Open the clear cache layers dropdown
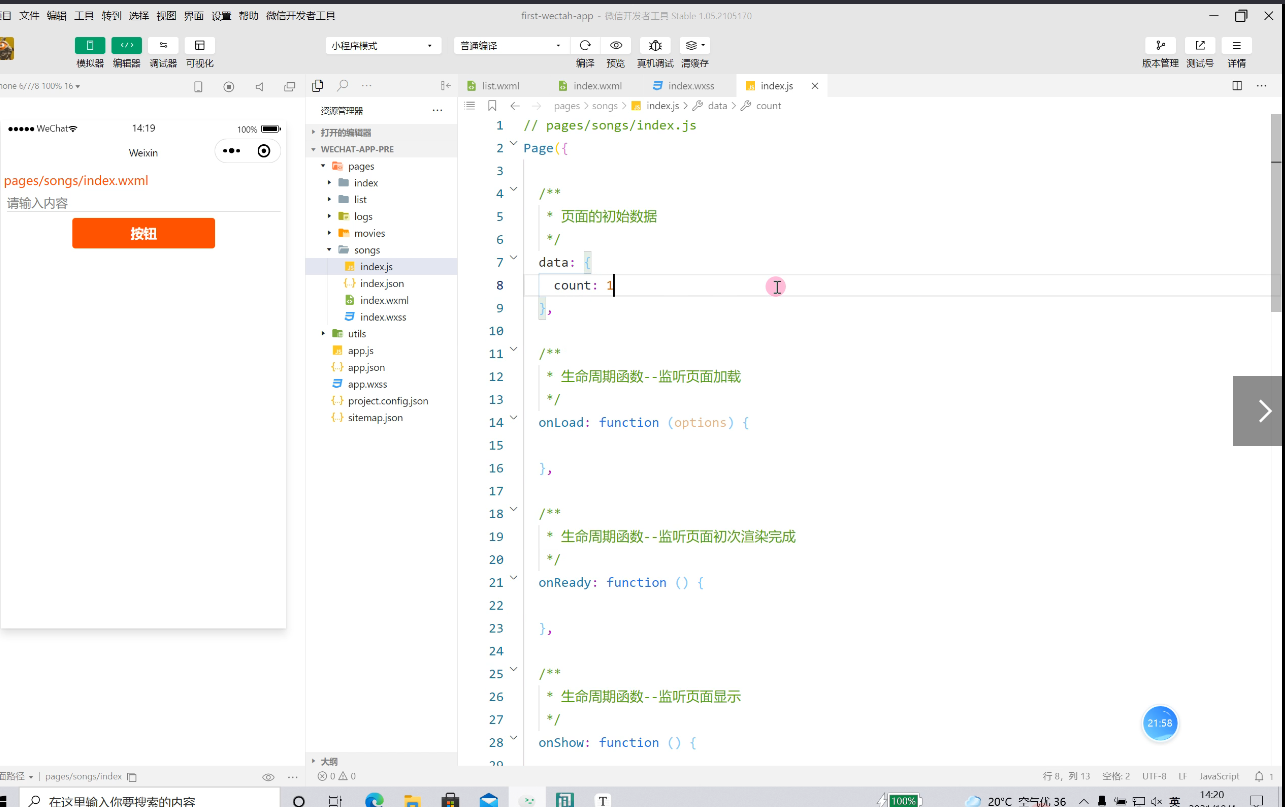 (695, 45)
